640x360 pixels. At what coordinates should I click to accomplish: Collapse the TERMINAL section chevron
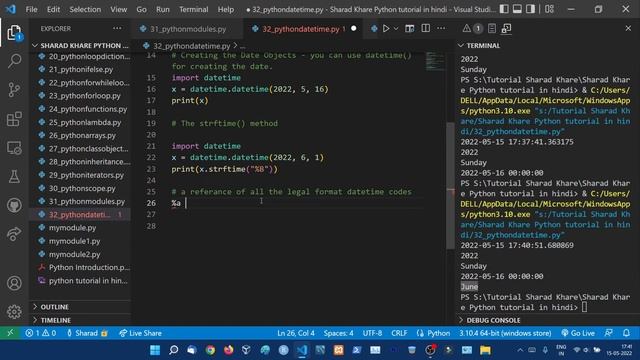(x=461, y=45)
